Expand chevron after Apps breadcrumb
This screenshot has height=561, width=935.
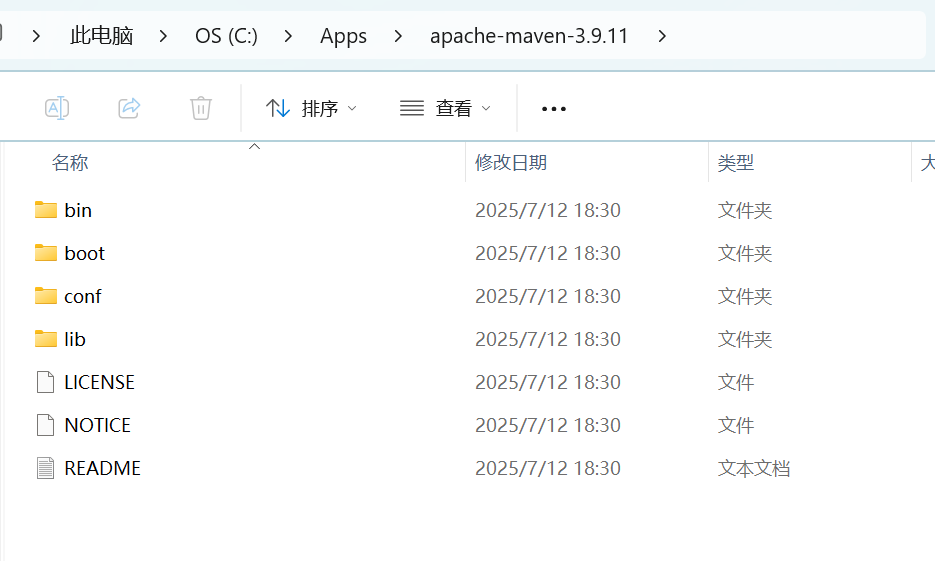398,36
